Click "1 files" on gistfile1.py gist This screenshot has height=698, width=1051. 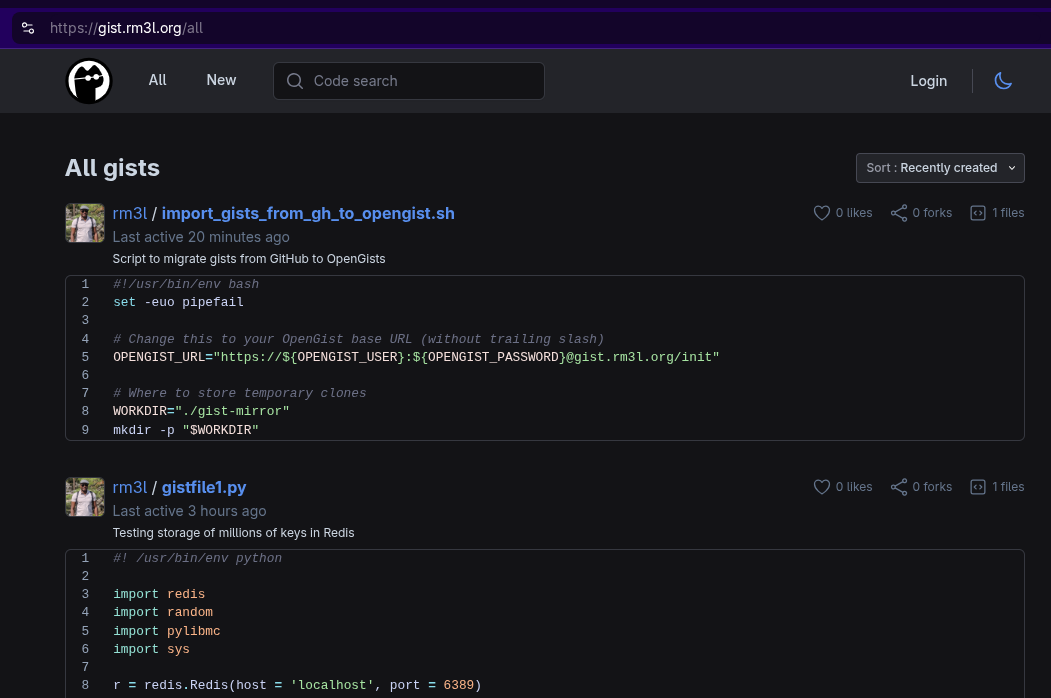click(x=1007, y=487)
